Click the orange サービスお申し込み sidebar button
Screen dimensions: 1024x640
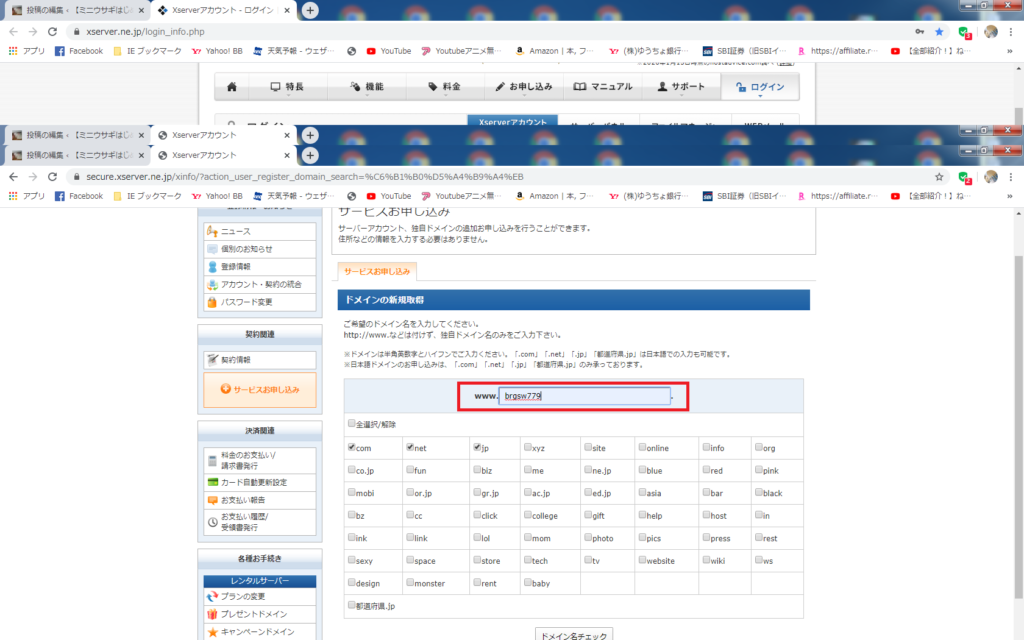pos(259,389)
